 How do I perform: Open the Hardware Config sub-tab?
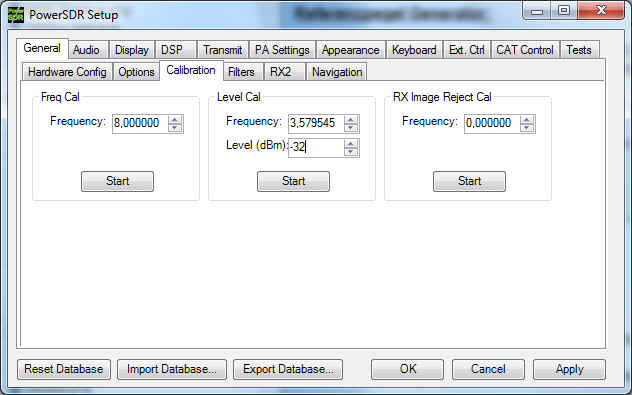pos(67,72)
